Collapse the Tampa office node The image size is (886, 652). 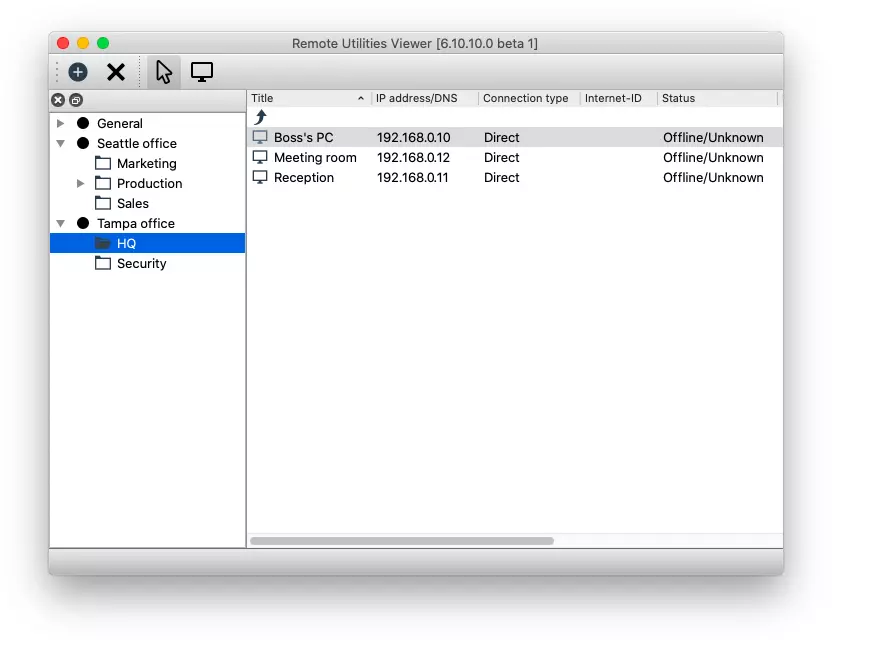(x=61, y=223)
